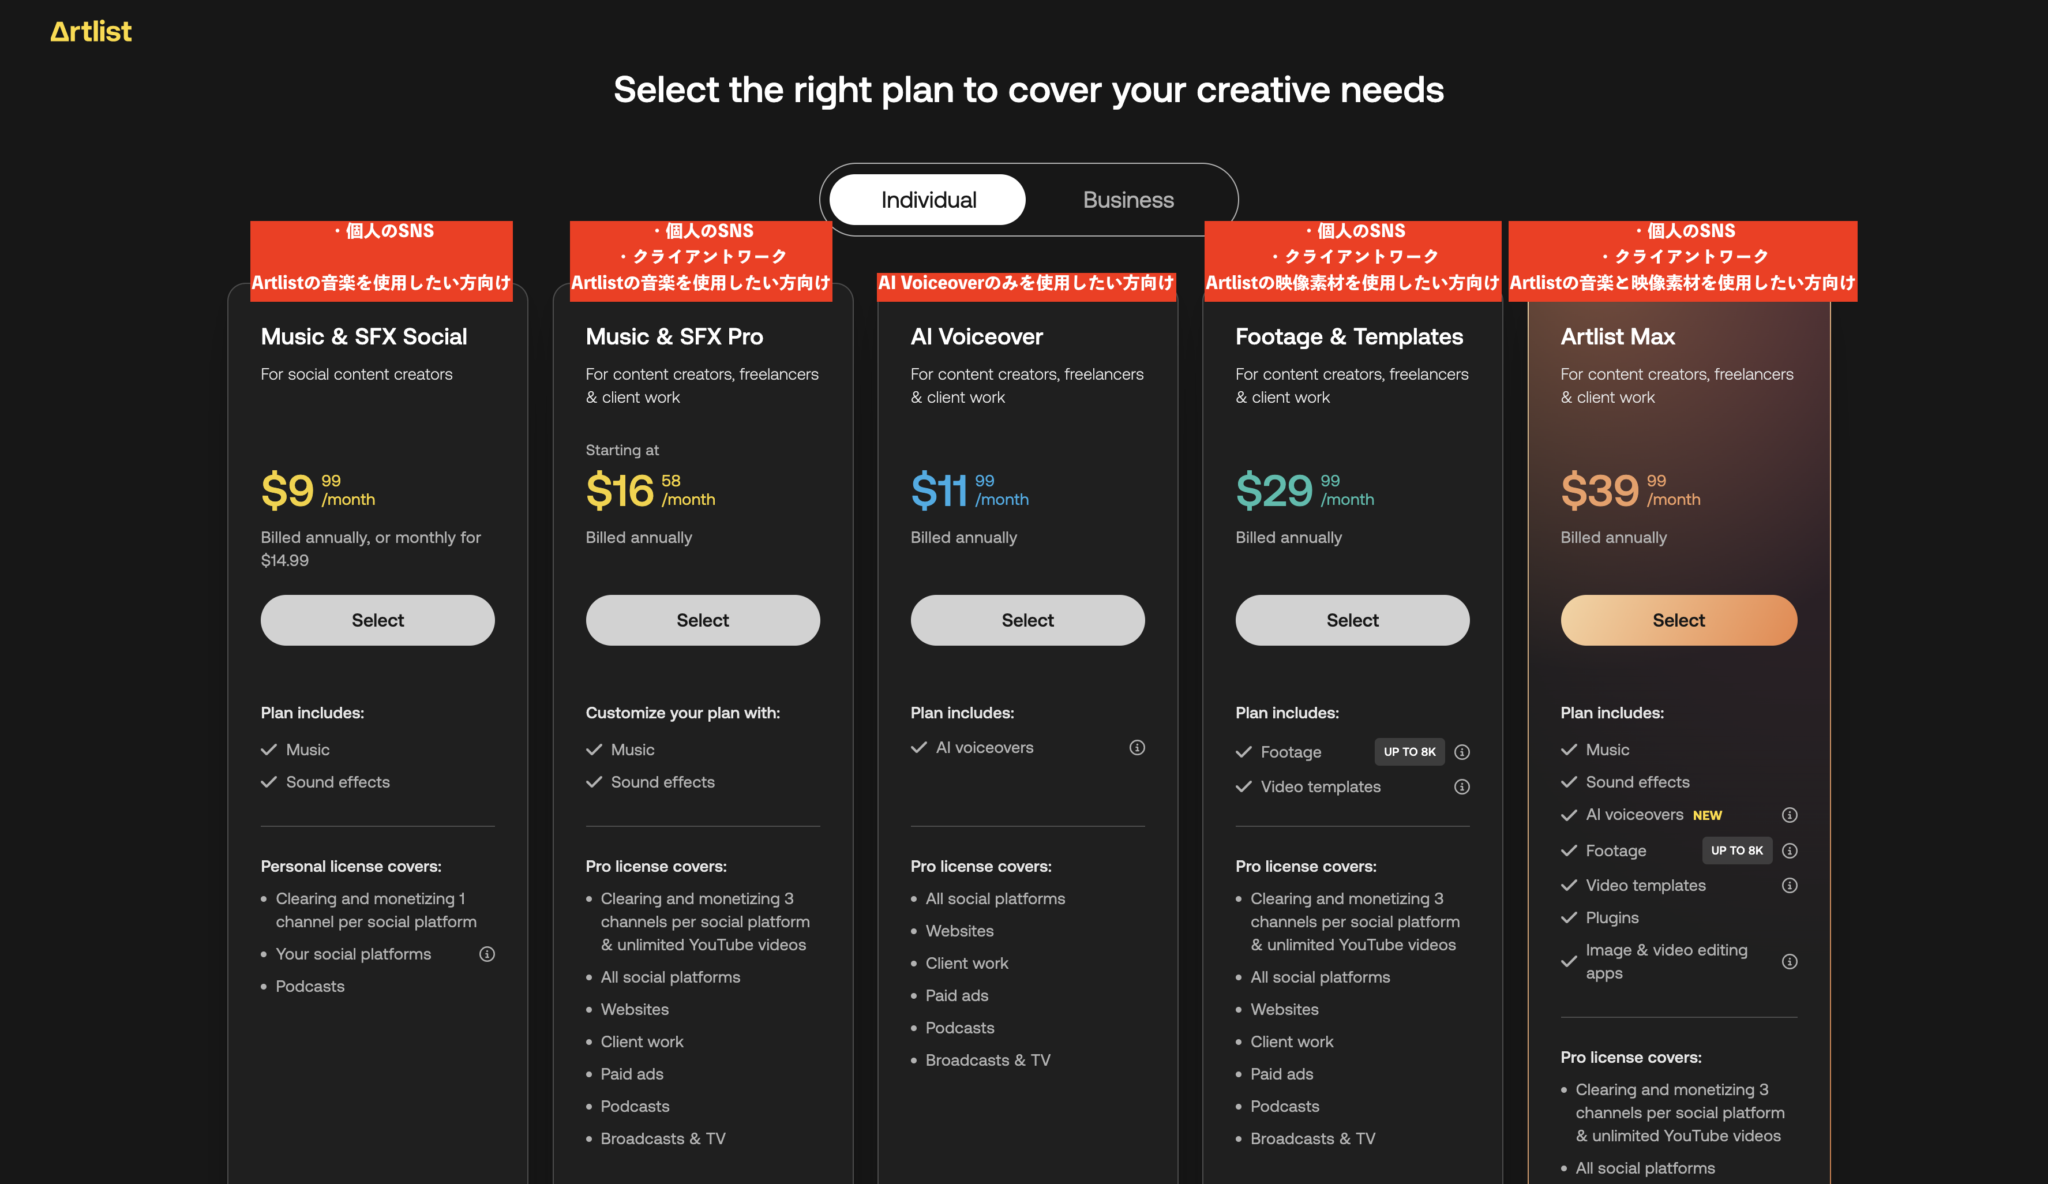Toggle Music checkmark in Music & SFX Pro customization
The height and width of the screenshot is (1184, 2048).
pyautogui.click(x=595, y=750)
